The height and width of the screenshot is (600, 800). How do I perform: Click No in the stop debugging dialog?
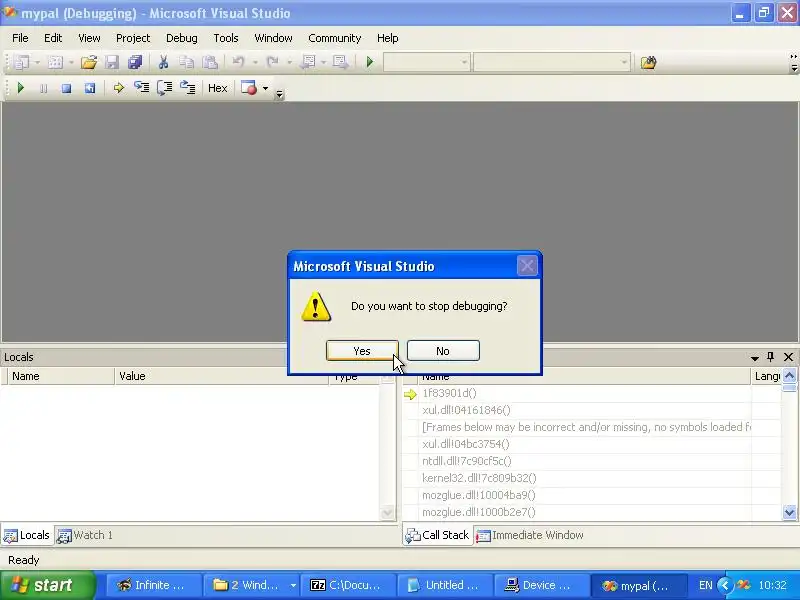(x=443, y=351)
